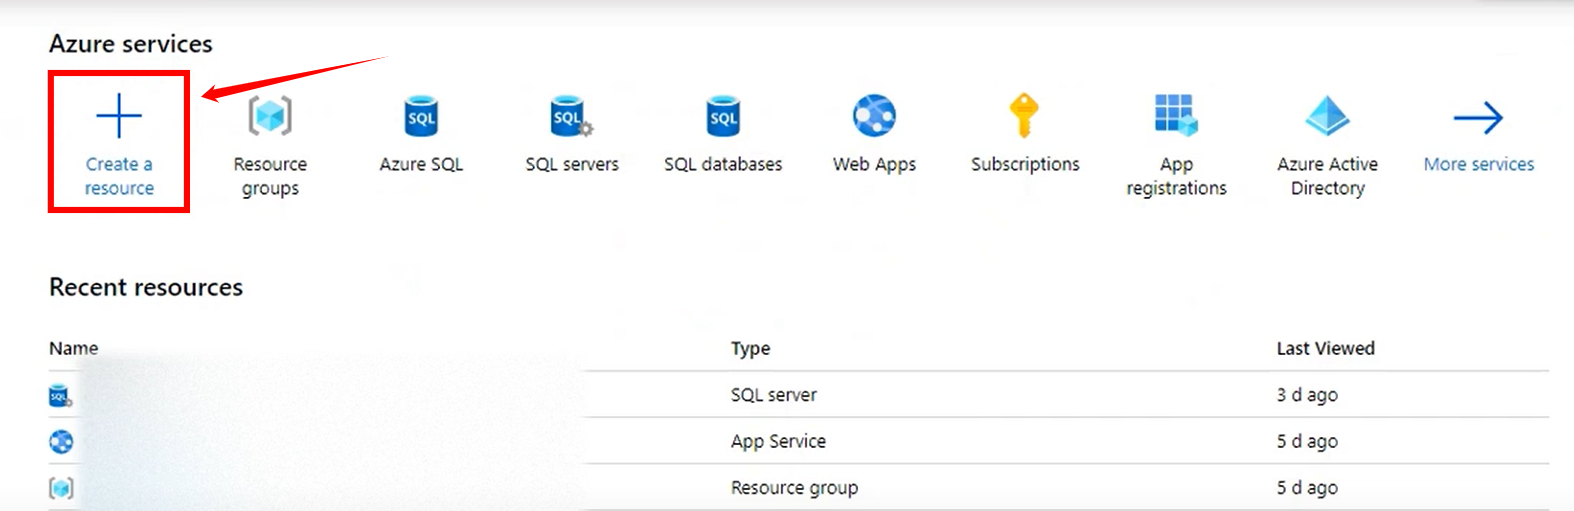This screenshot has height=511, width=1574.
Task: Click the Type column header
Action: tap(750, 349)
